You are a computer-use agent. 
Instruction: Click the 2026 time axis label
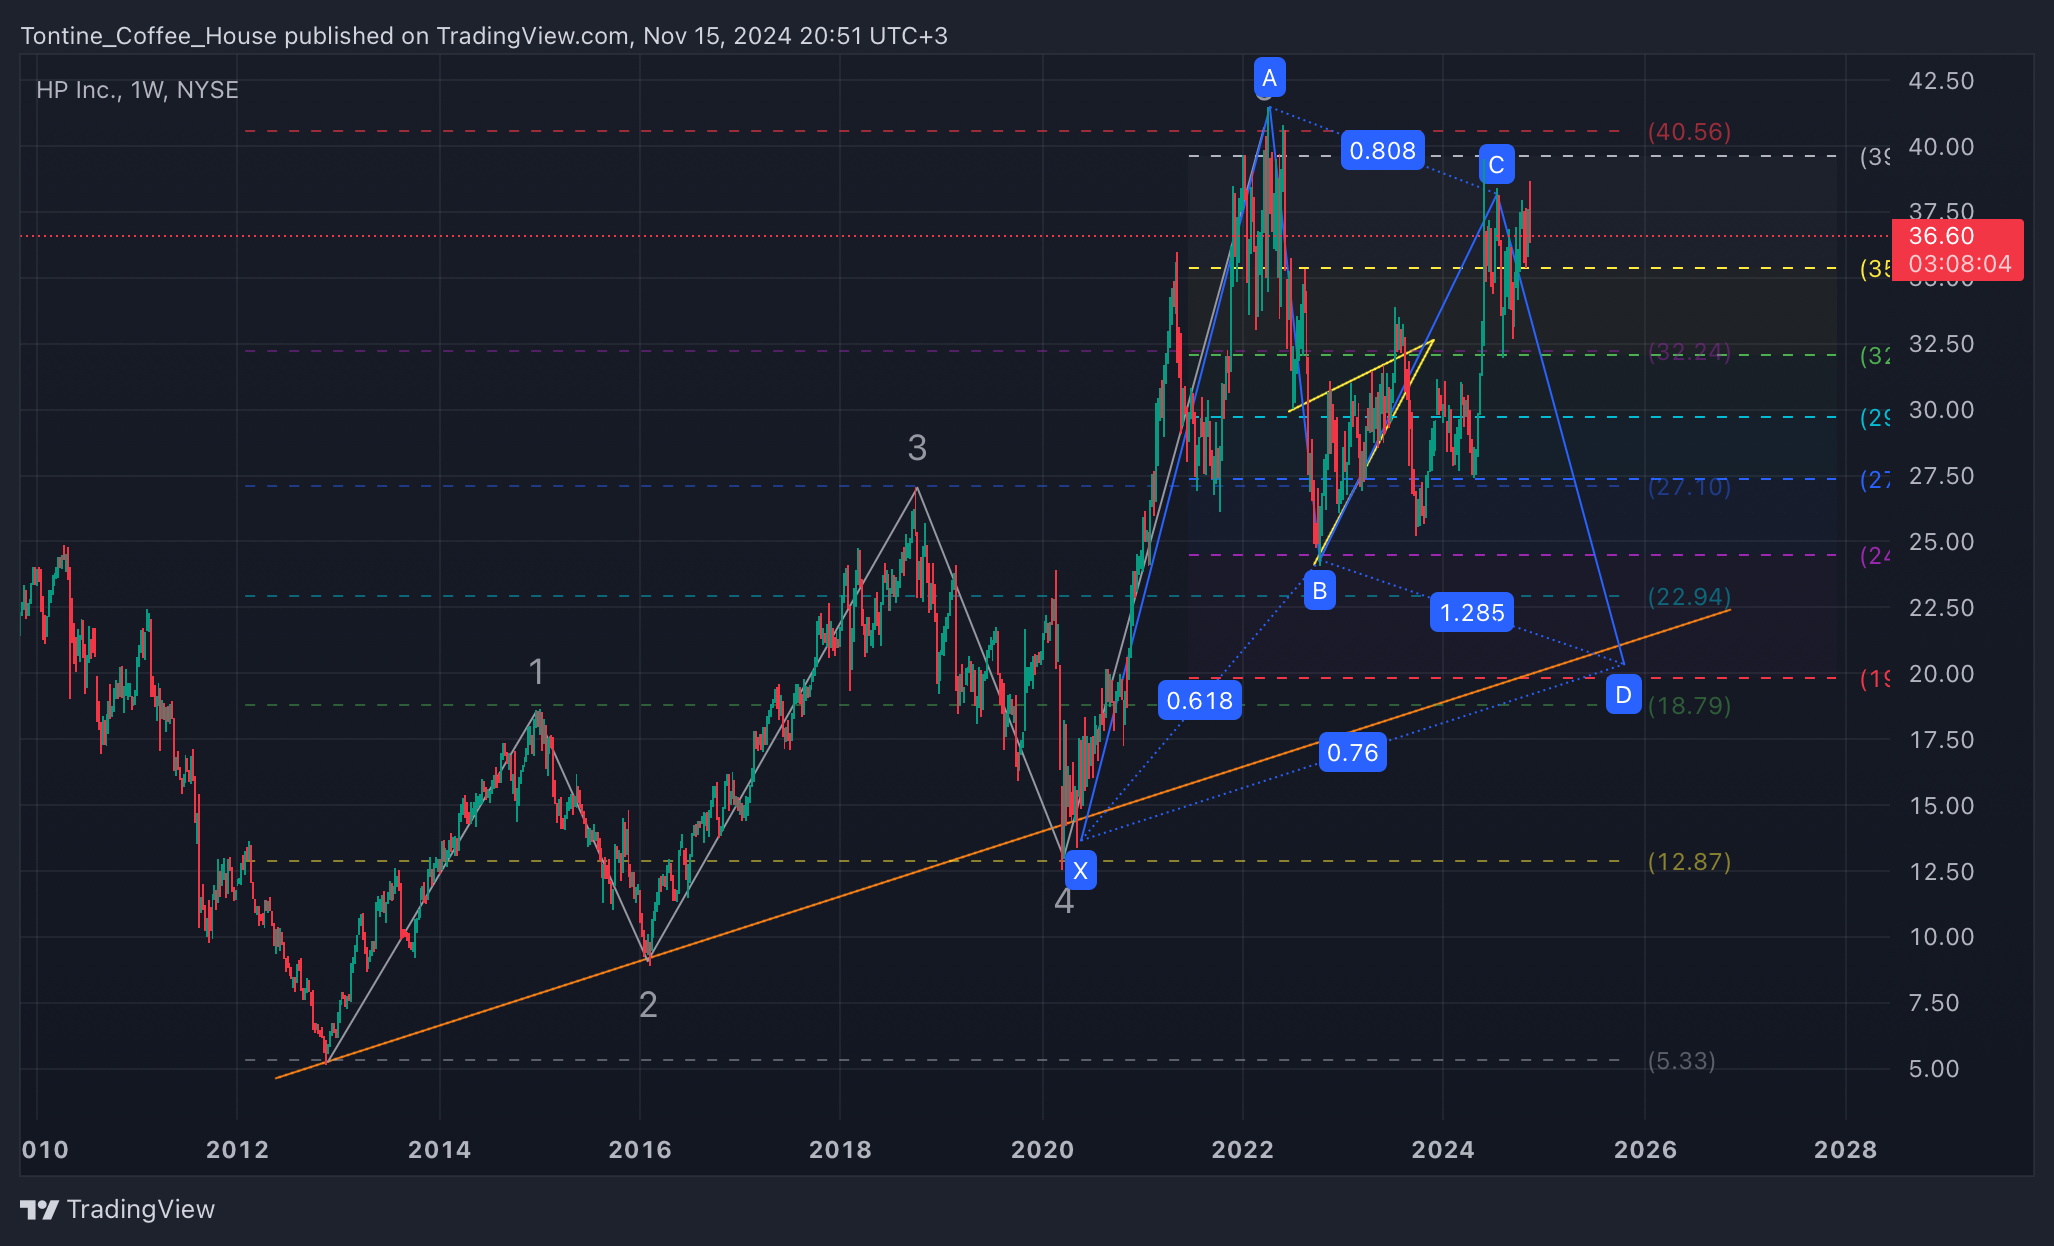tap(1645, 1150)
